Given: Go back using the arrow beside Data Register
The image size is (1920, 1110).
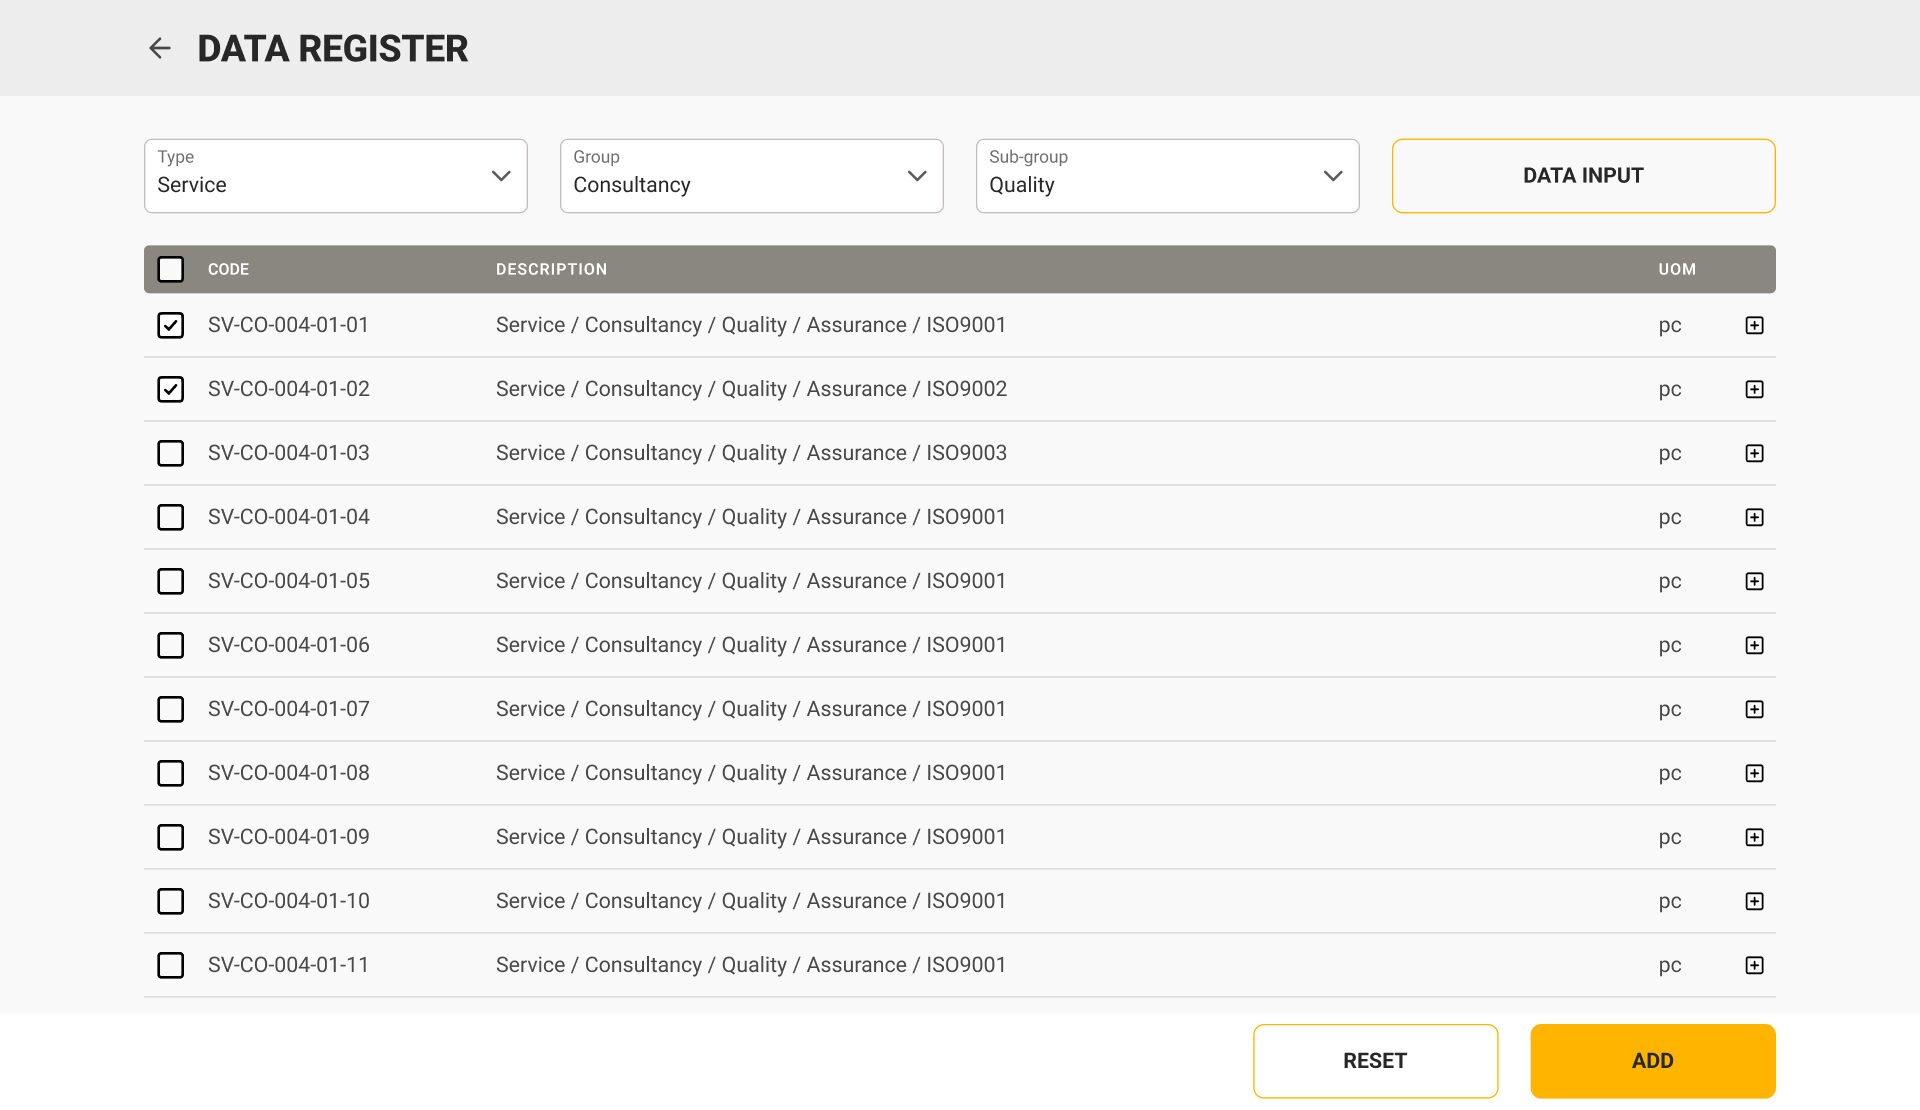Looking at the screenshot, I should pyautogui.click(x=160, y=48).
